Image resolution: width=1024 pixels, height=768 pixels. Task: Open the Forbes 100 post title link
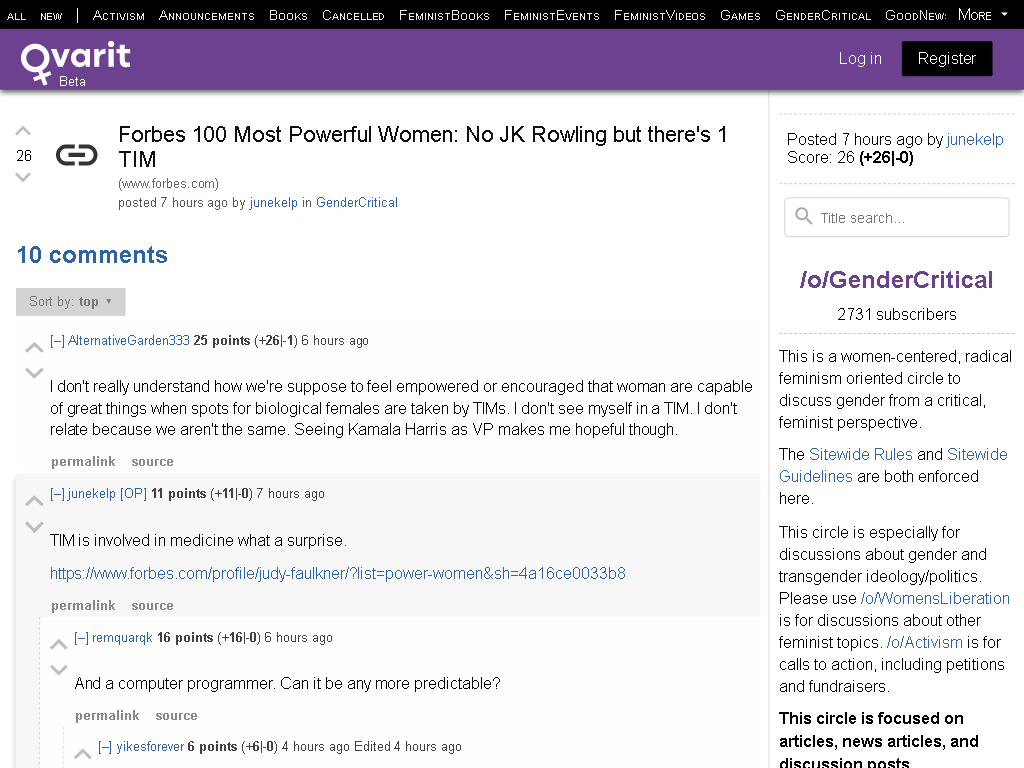[422, 146]
